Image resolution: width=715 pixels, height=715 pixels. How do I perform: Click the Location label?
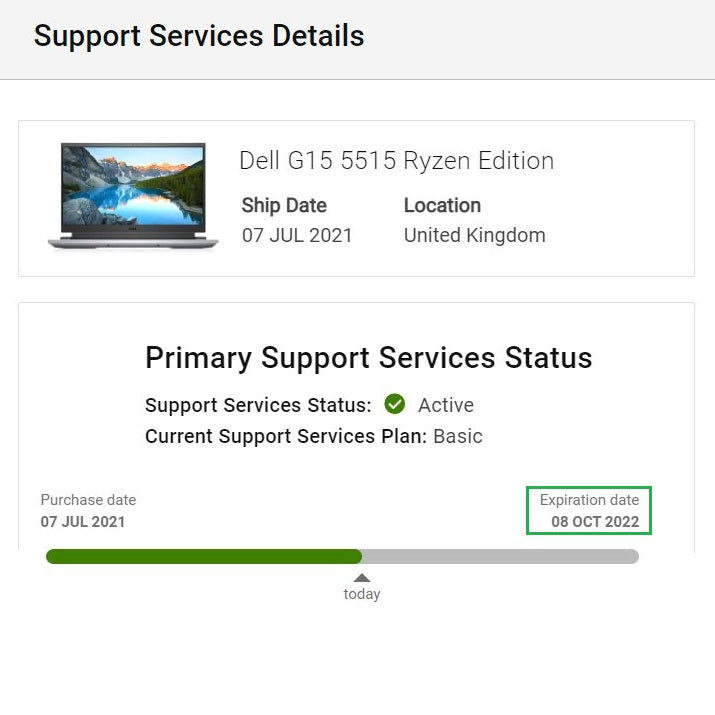click(x=442, y=205)
